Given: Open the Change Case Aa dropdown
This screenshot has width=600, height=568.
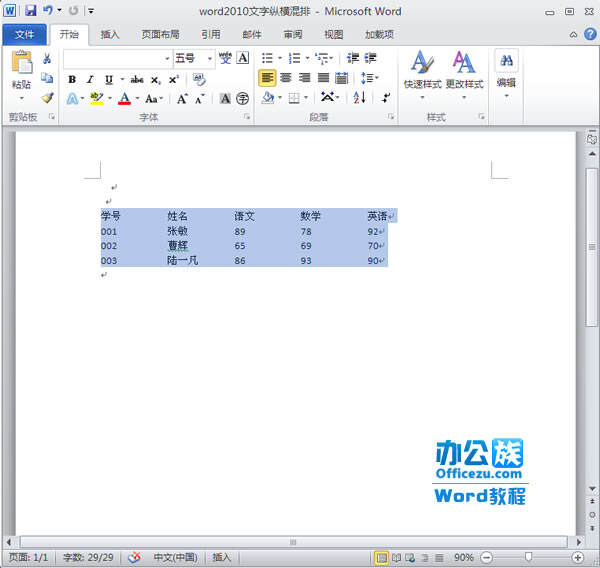Looking at the screenshot, I should [154, 99].
